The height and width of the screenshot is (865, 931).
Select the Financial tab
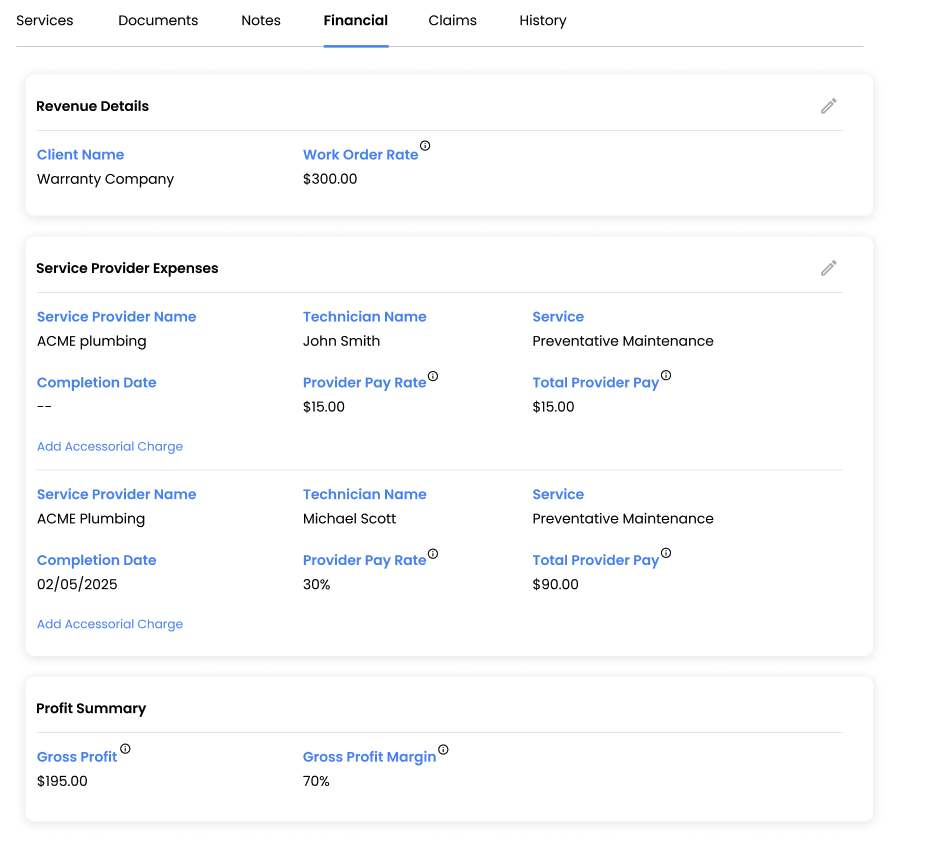[356, 21]
